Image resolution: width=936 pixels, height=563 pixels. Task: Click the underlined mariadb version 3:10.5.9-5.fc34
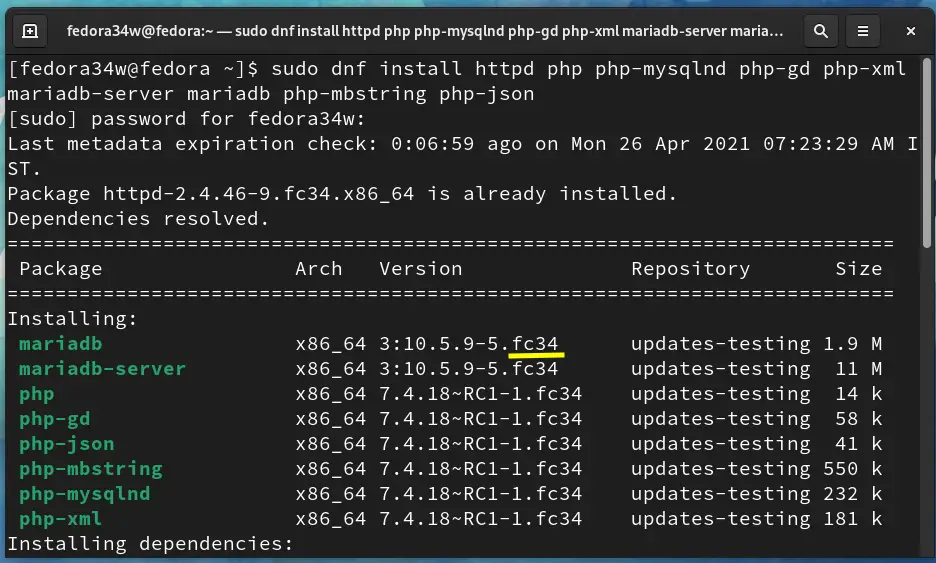point(469,344)
